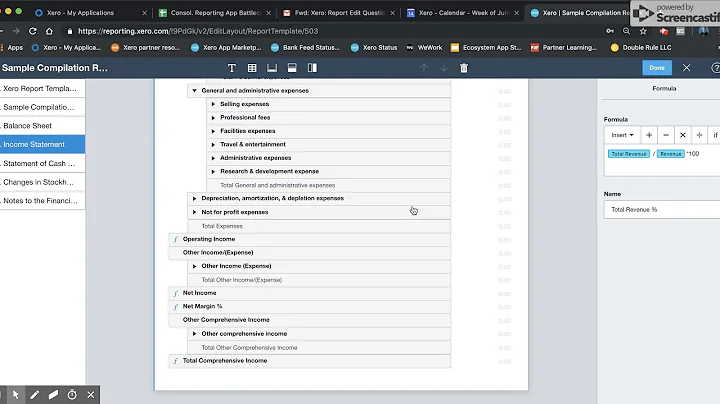Expand Depreciation, amortization, & depletion expenses

click(195, 198)
